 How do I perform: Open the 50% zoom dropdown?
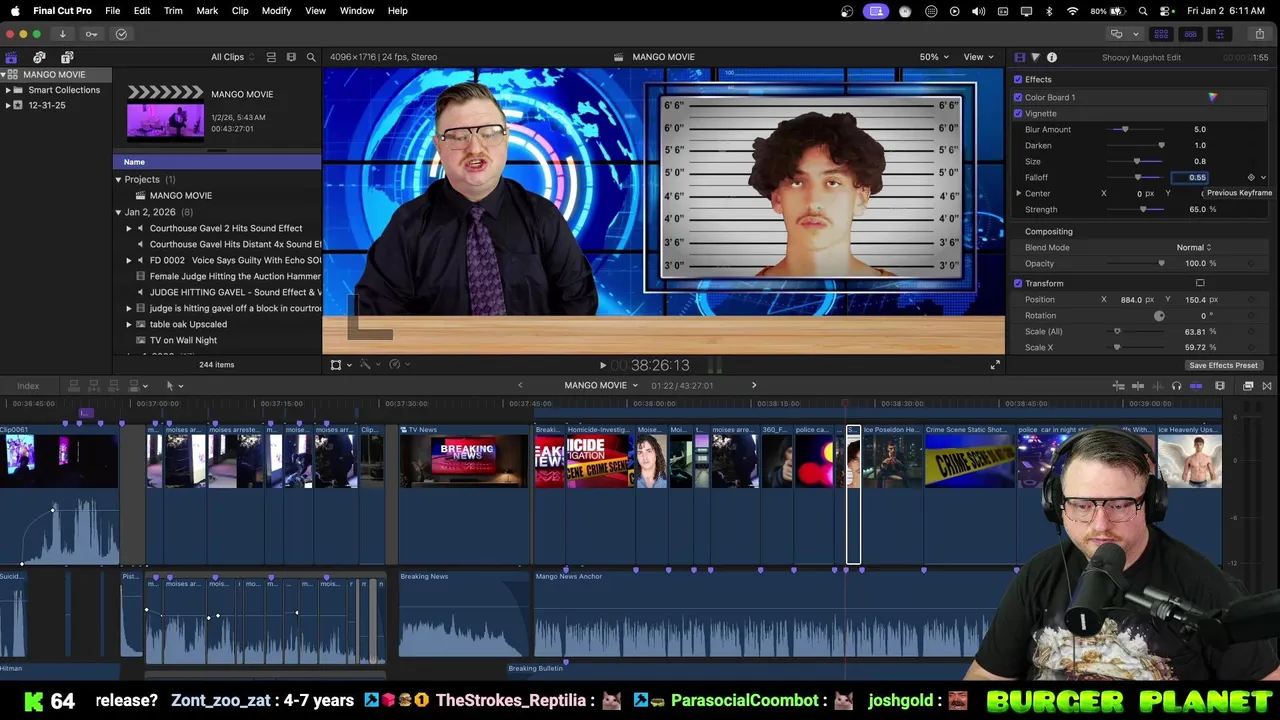pos(934,57)
